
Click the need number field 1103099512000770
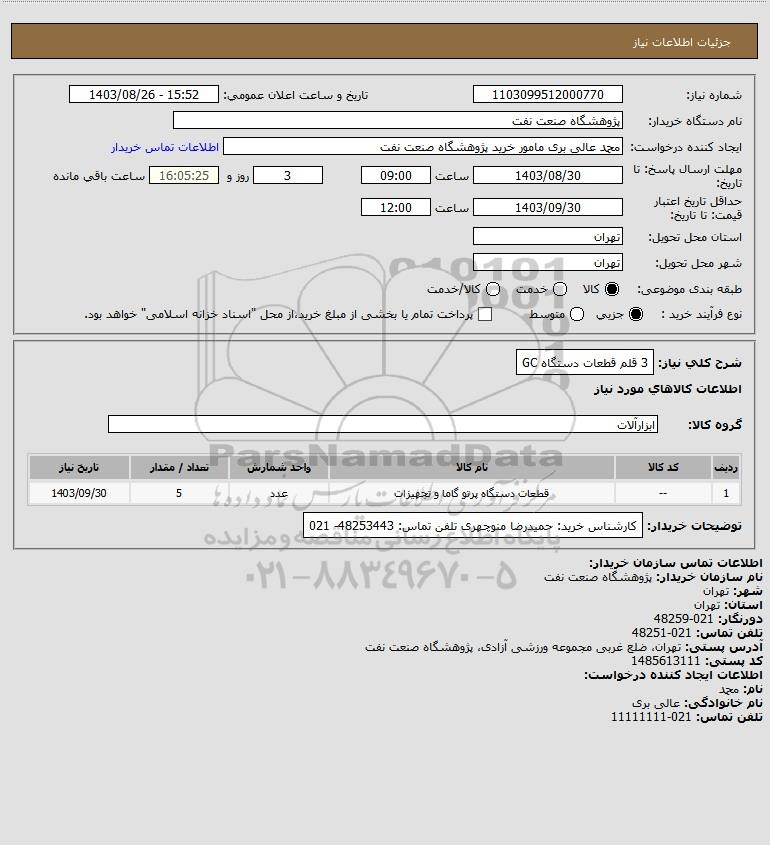(547, 94)
